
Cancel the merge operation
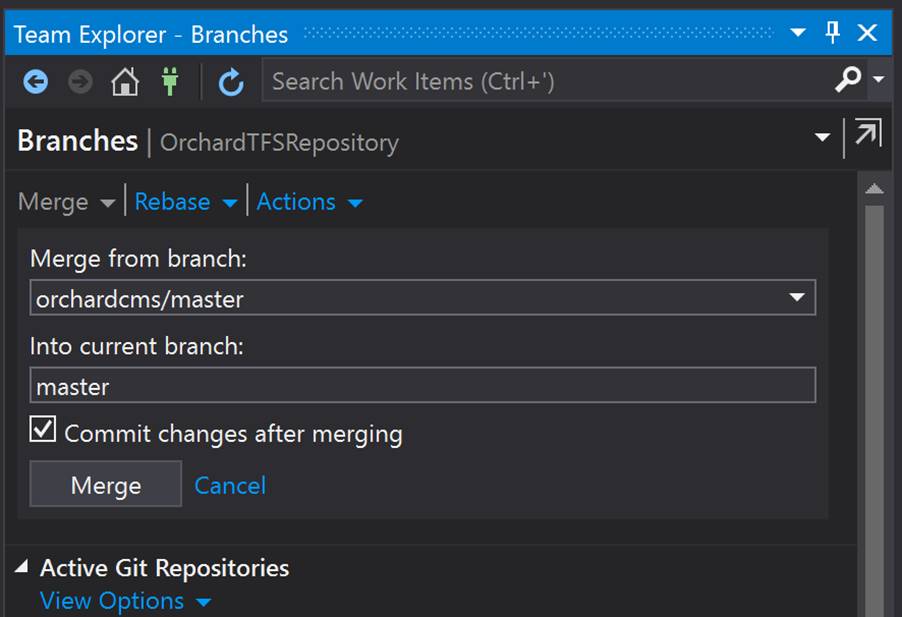tap(230, 486)
